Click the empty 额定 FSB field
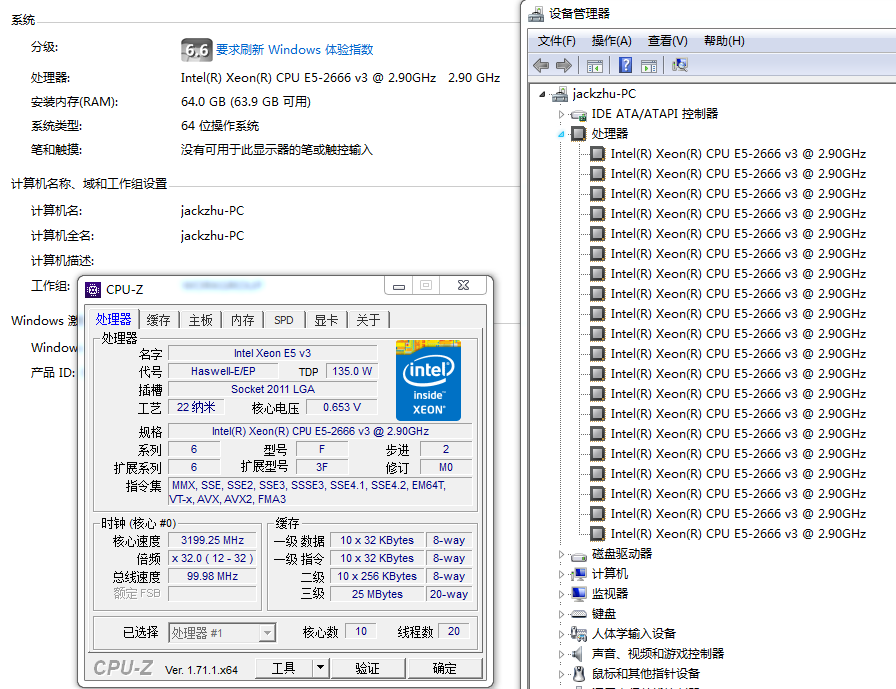896x689 pixels. (212, 594)
